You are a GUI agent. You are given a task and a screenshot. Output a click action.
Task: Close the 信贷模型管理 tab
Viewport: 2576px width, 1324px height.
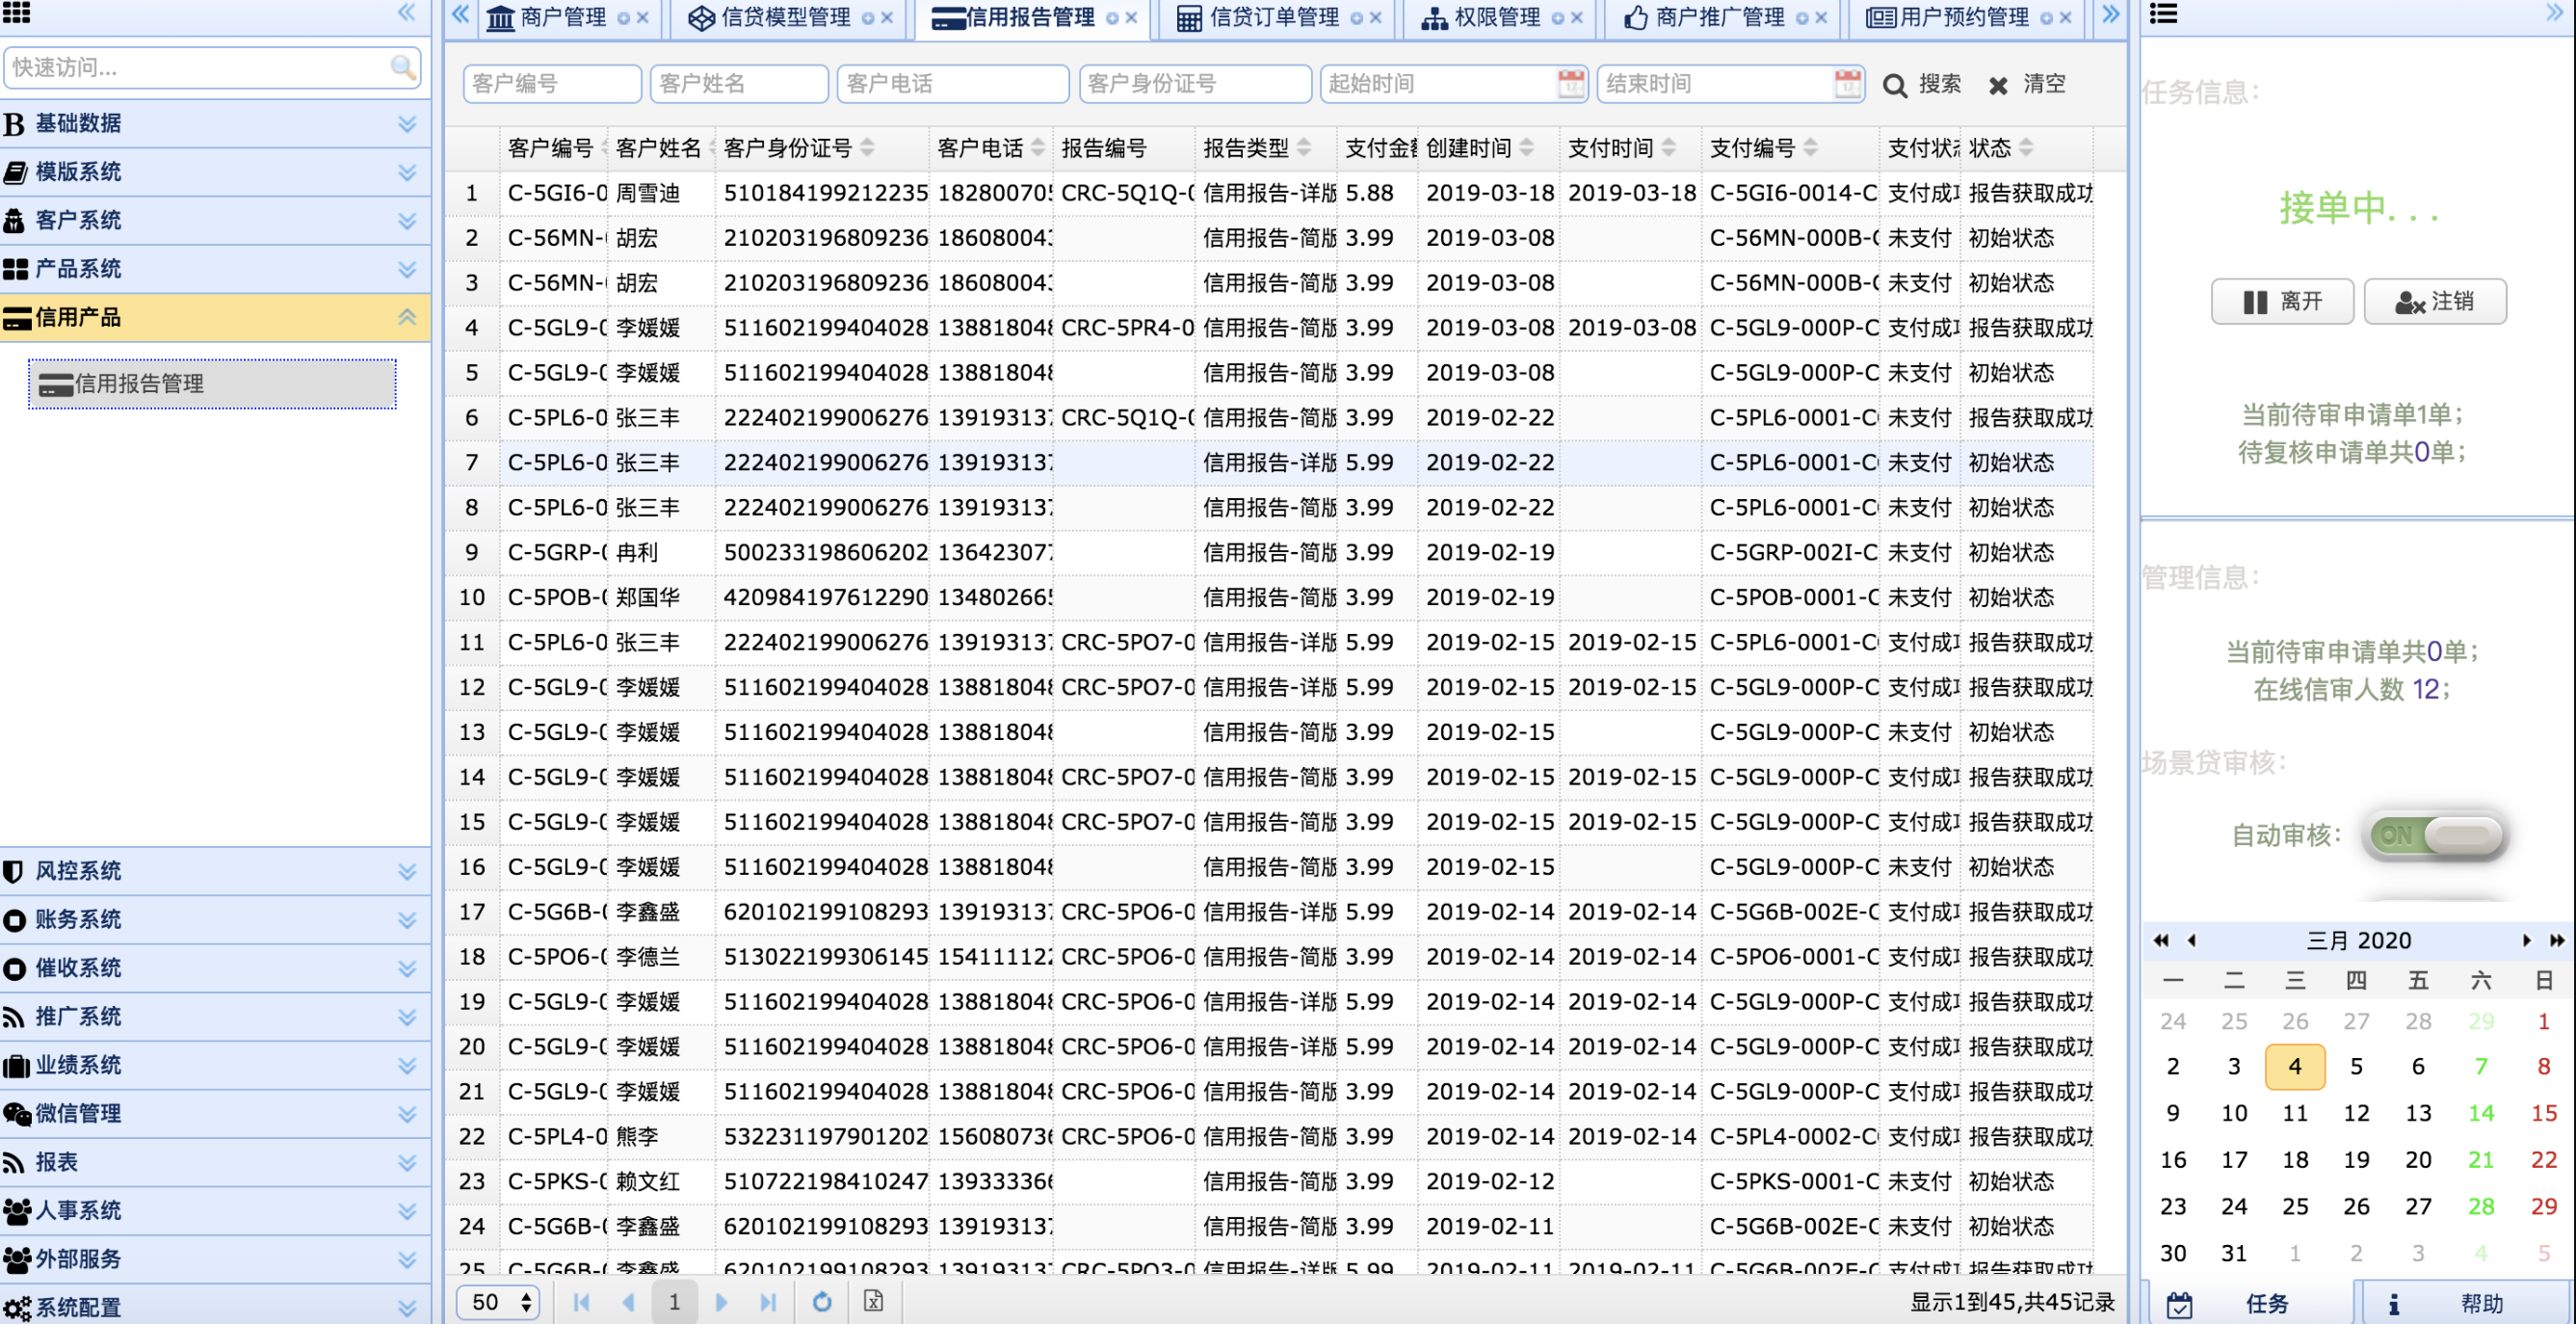[x=887, y=18]
